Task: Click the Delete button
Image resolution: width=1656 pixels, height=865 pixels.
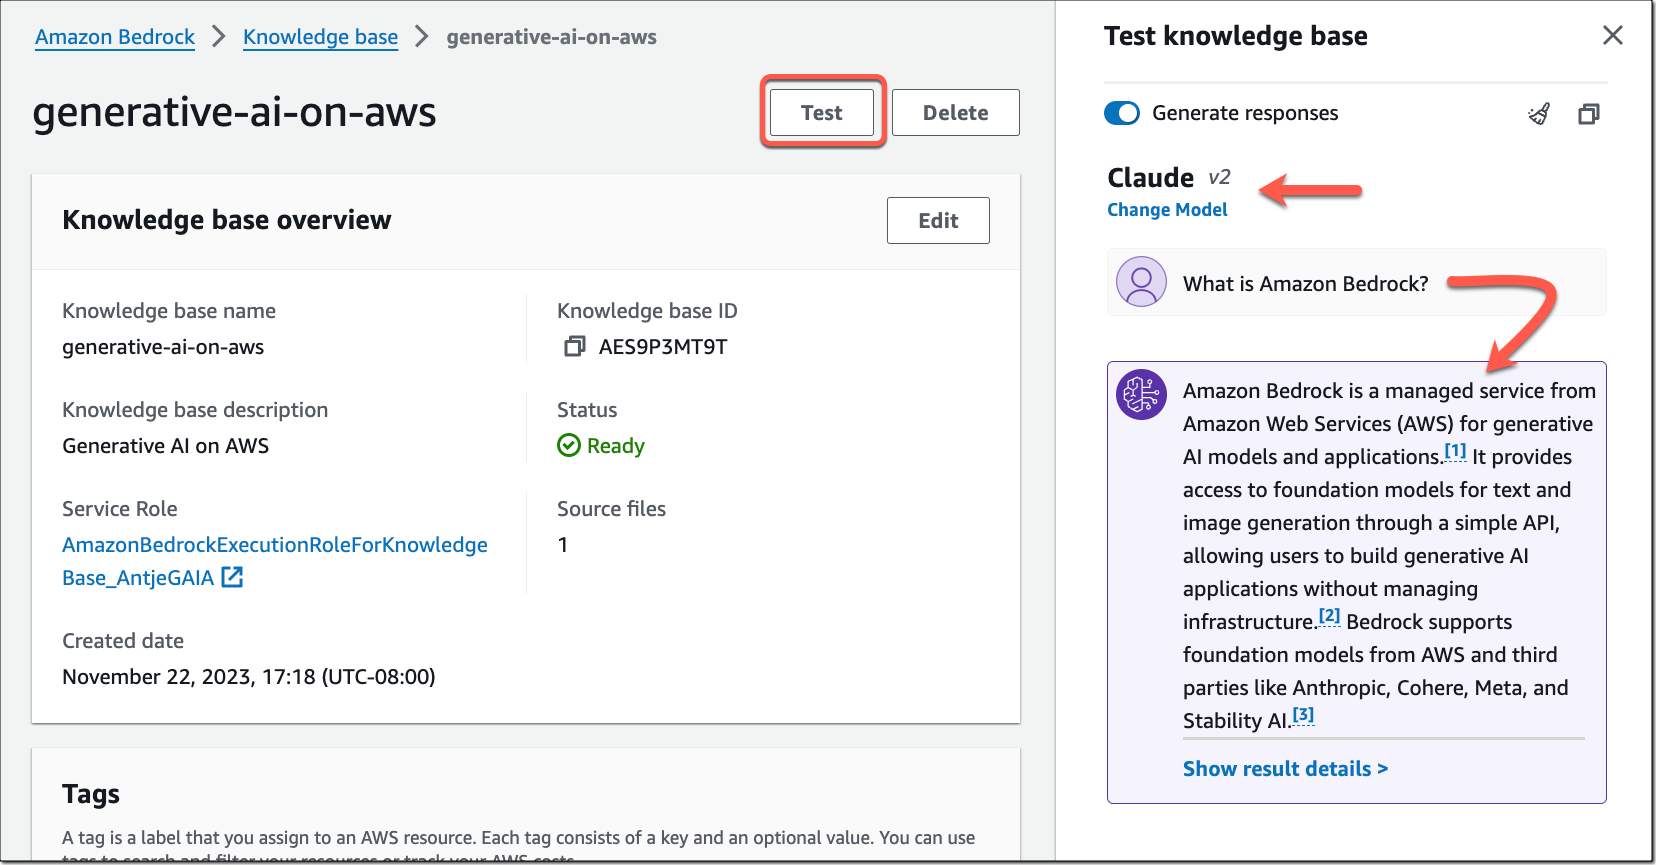Action: [x=956, y=112]
